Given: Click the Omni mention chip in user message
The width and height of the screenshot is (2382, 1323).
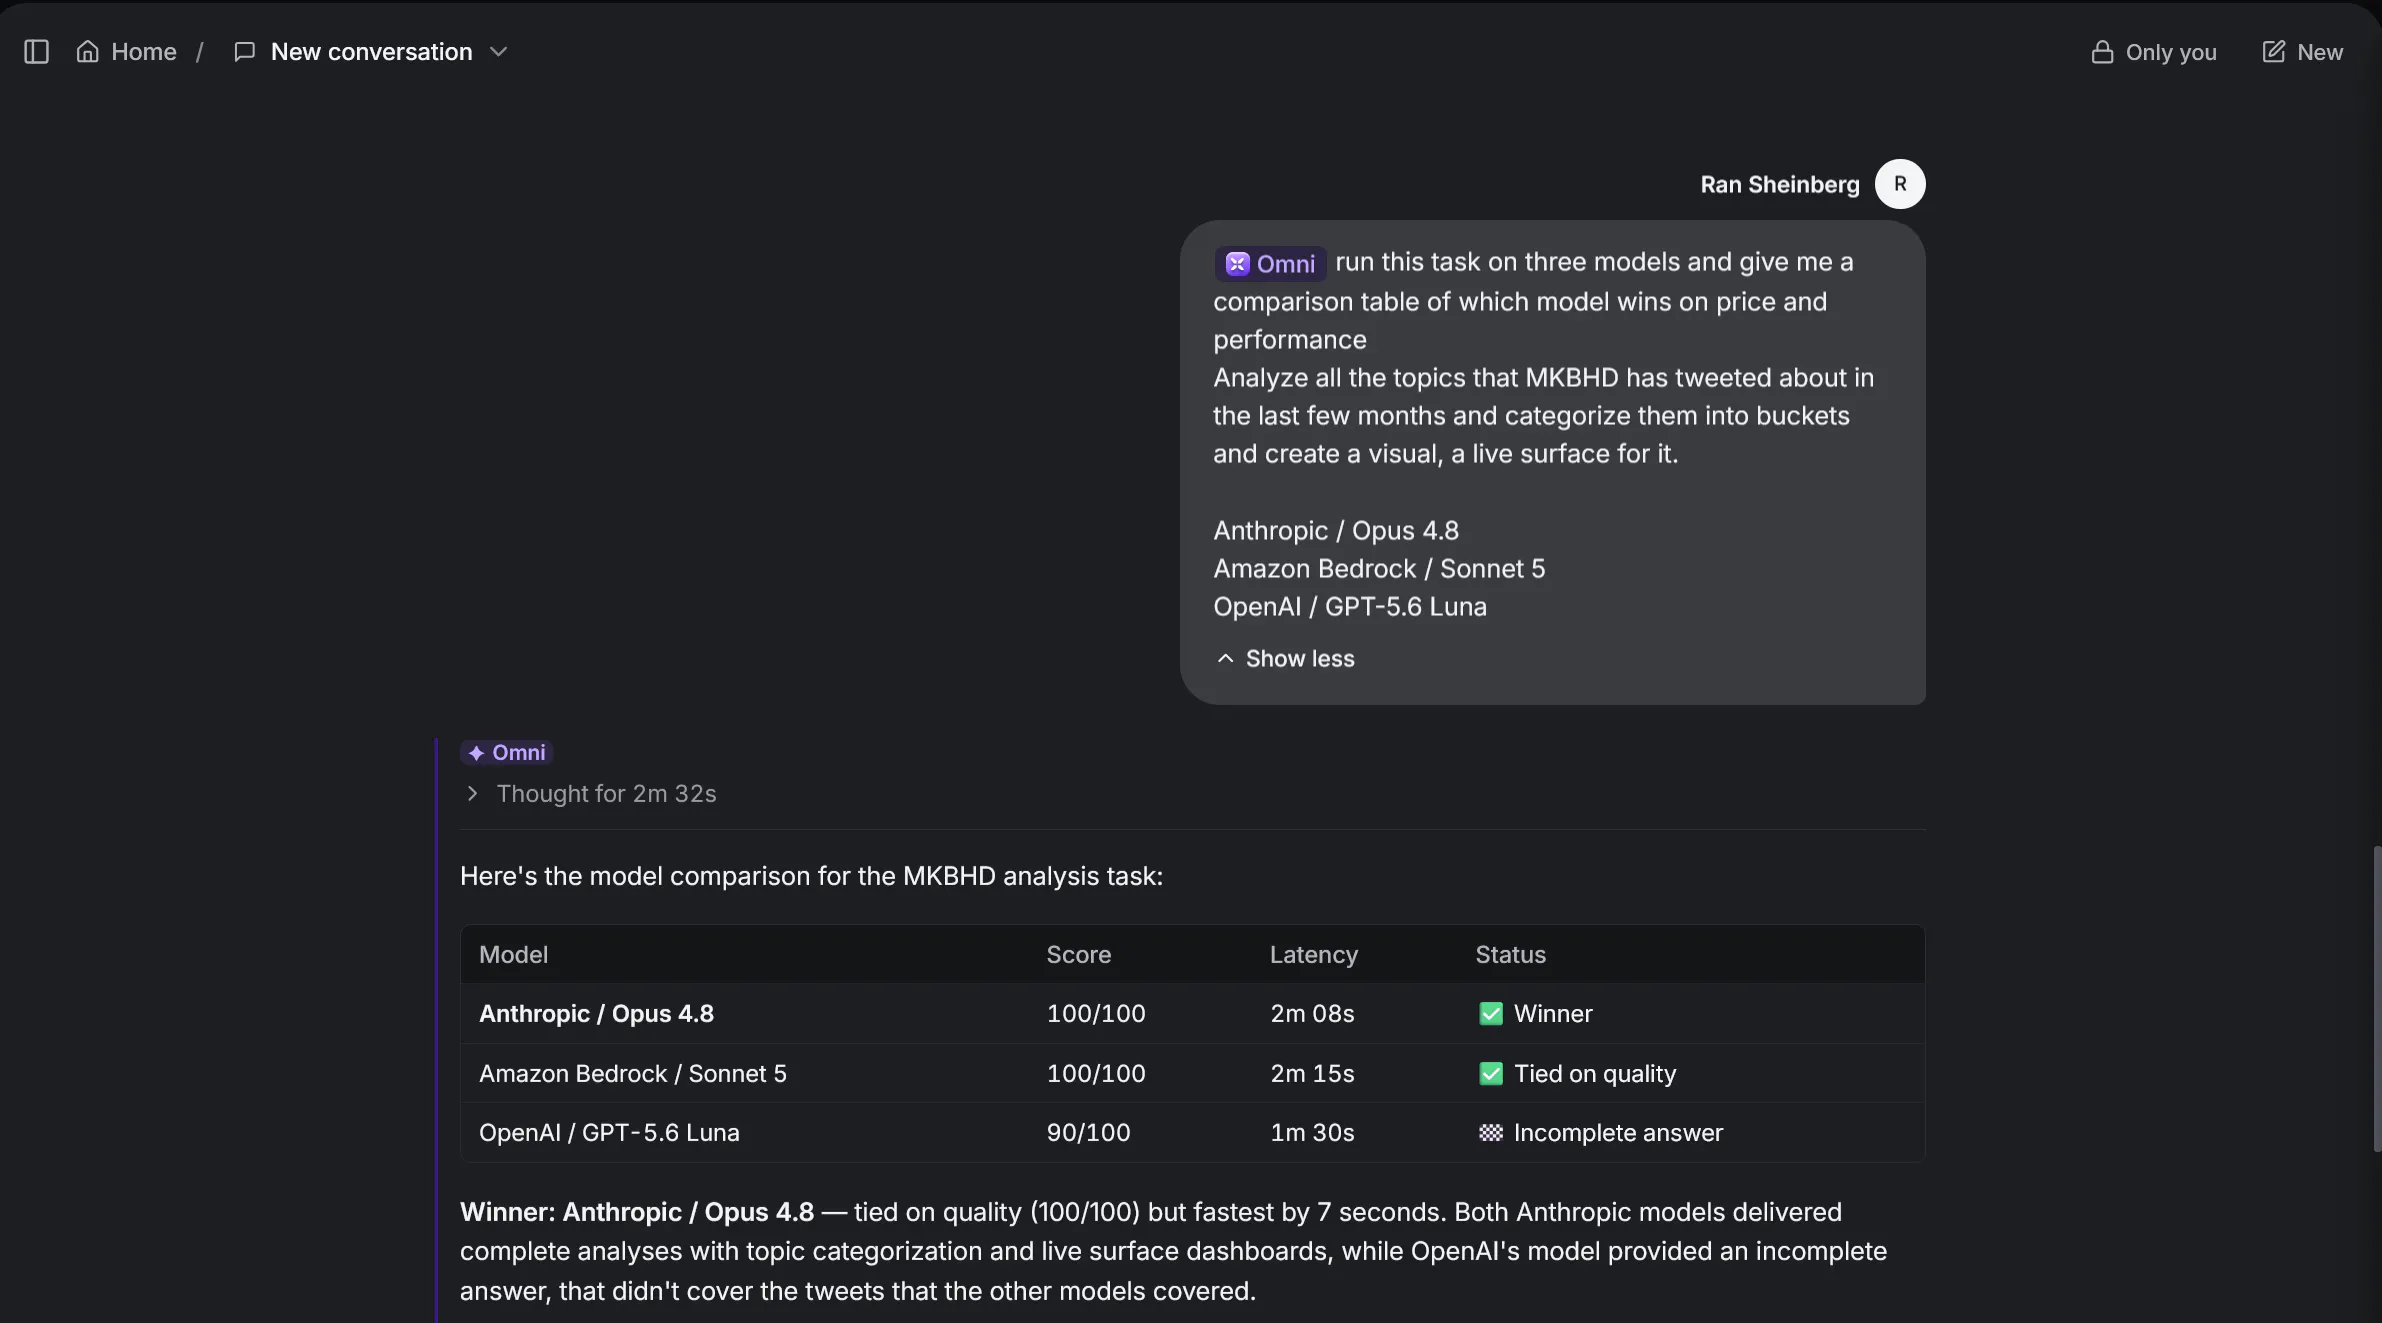Looking at the screenshot, I should [1270, 264].
